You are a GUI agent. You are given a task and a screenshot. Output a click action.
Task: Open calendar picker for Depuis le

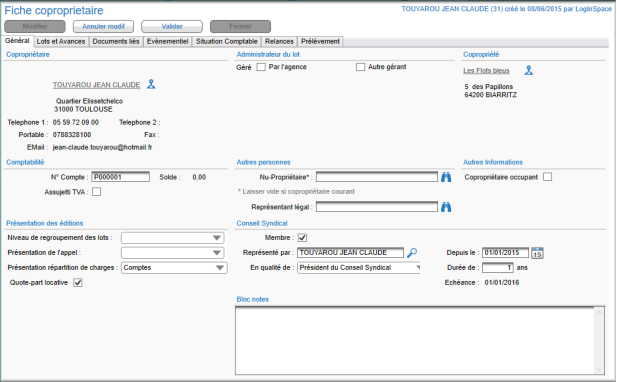pyautogui.click(x=537, y=253)
